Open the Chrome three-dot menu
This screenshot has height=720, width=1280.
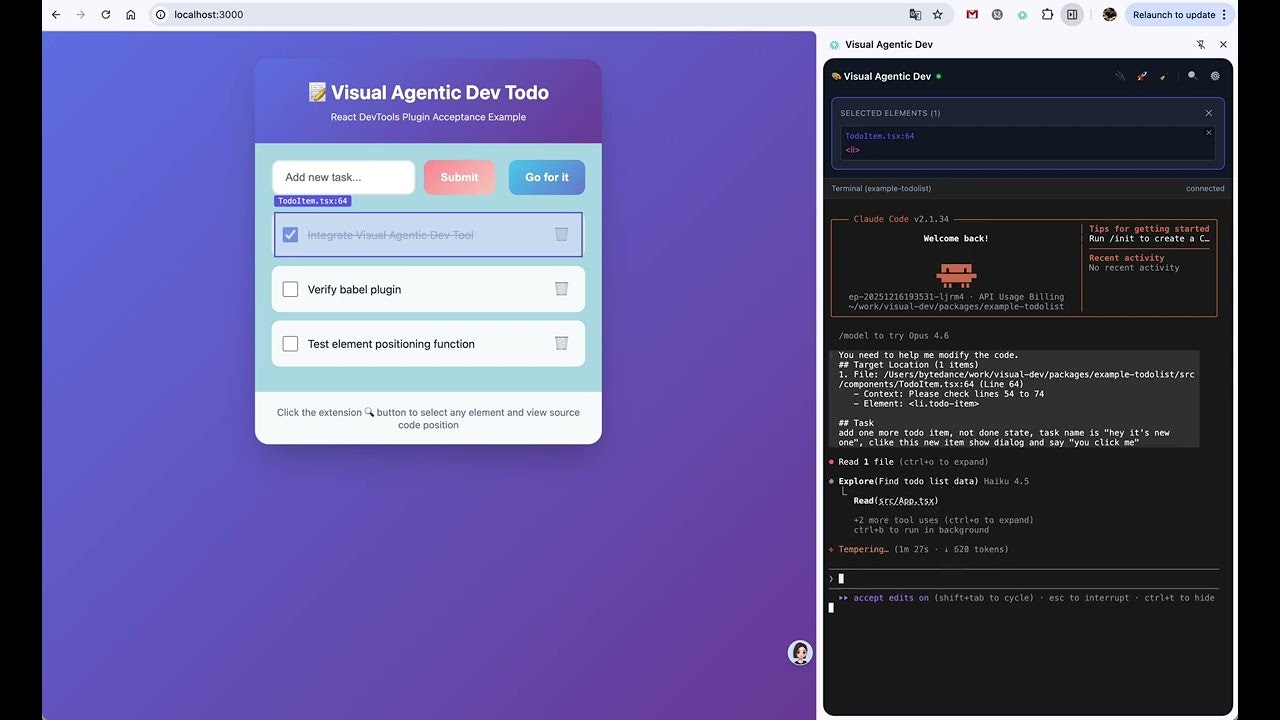tap(1224, 15)
